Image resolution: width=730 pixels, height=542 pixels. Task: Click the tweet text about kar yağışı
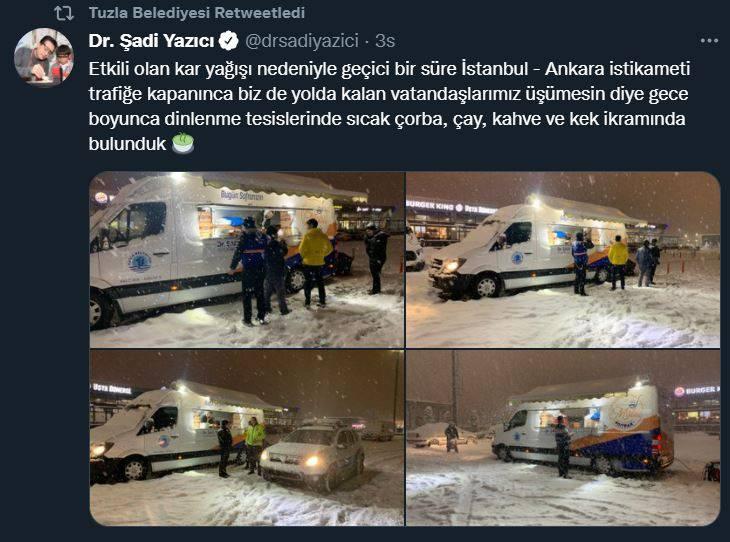[x=389, y=106]
